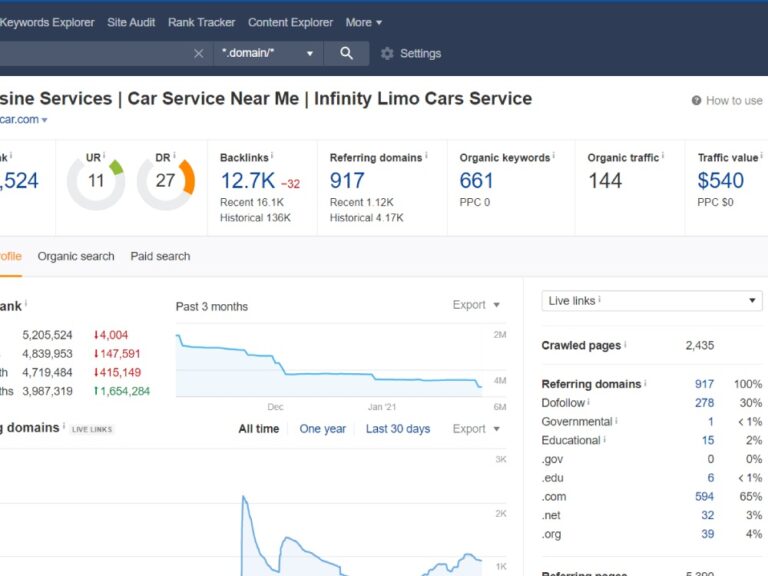Click Organic keywords value 661
Image resolution: width=768 pixels, height=576 pixels.
pos(476,181)
